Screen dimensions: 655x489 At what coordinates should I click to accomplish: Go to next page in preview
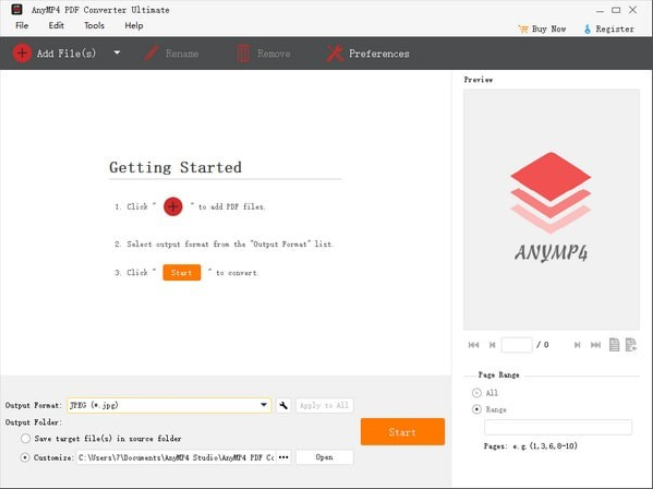click(577, 345)
